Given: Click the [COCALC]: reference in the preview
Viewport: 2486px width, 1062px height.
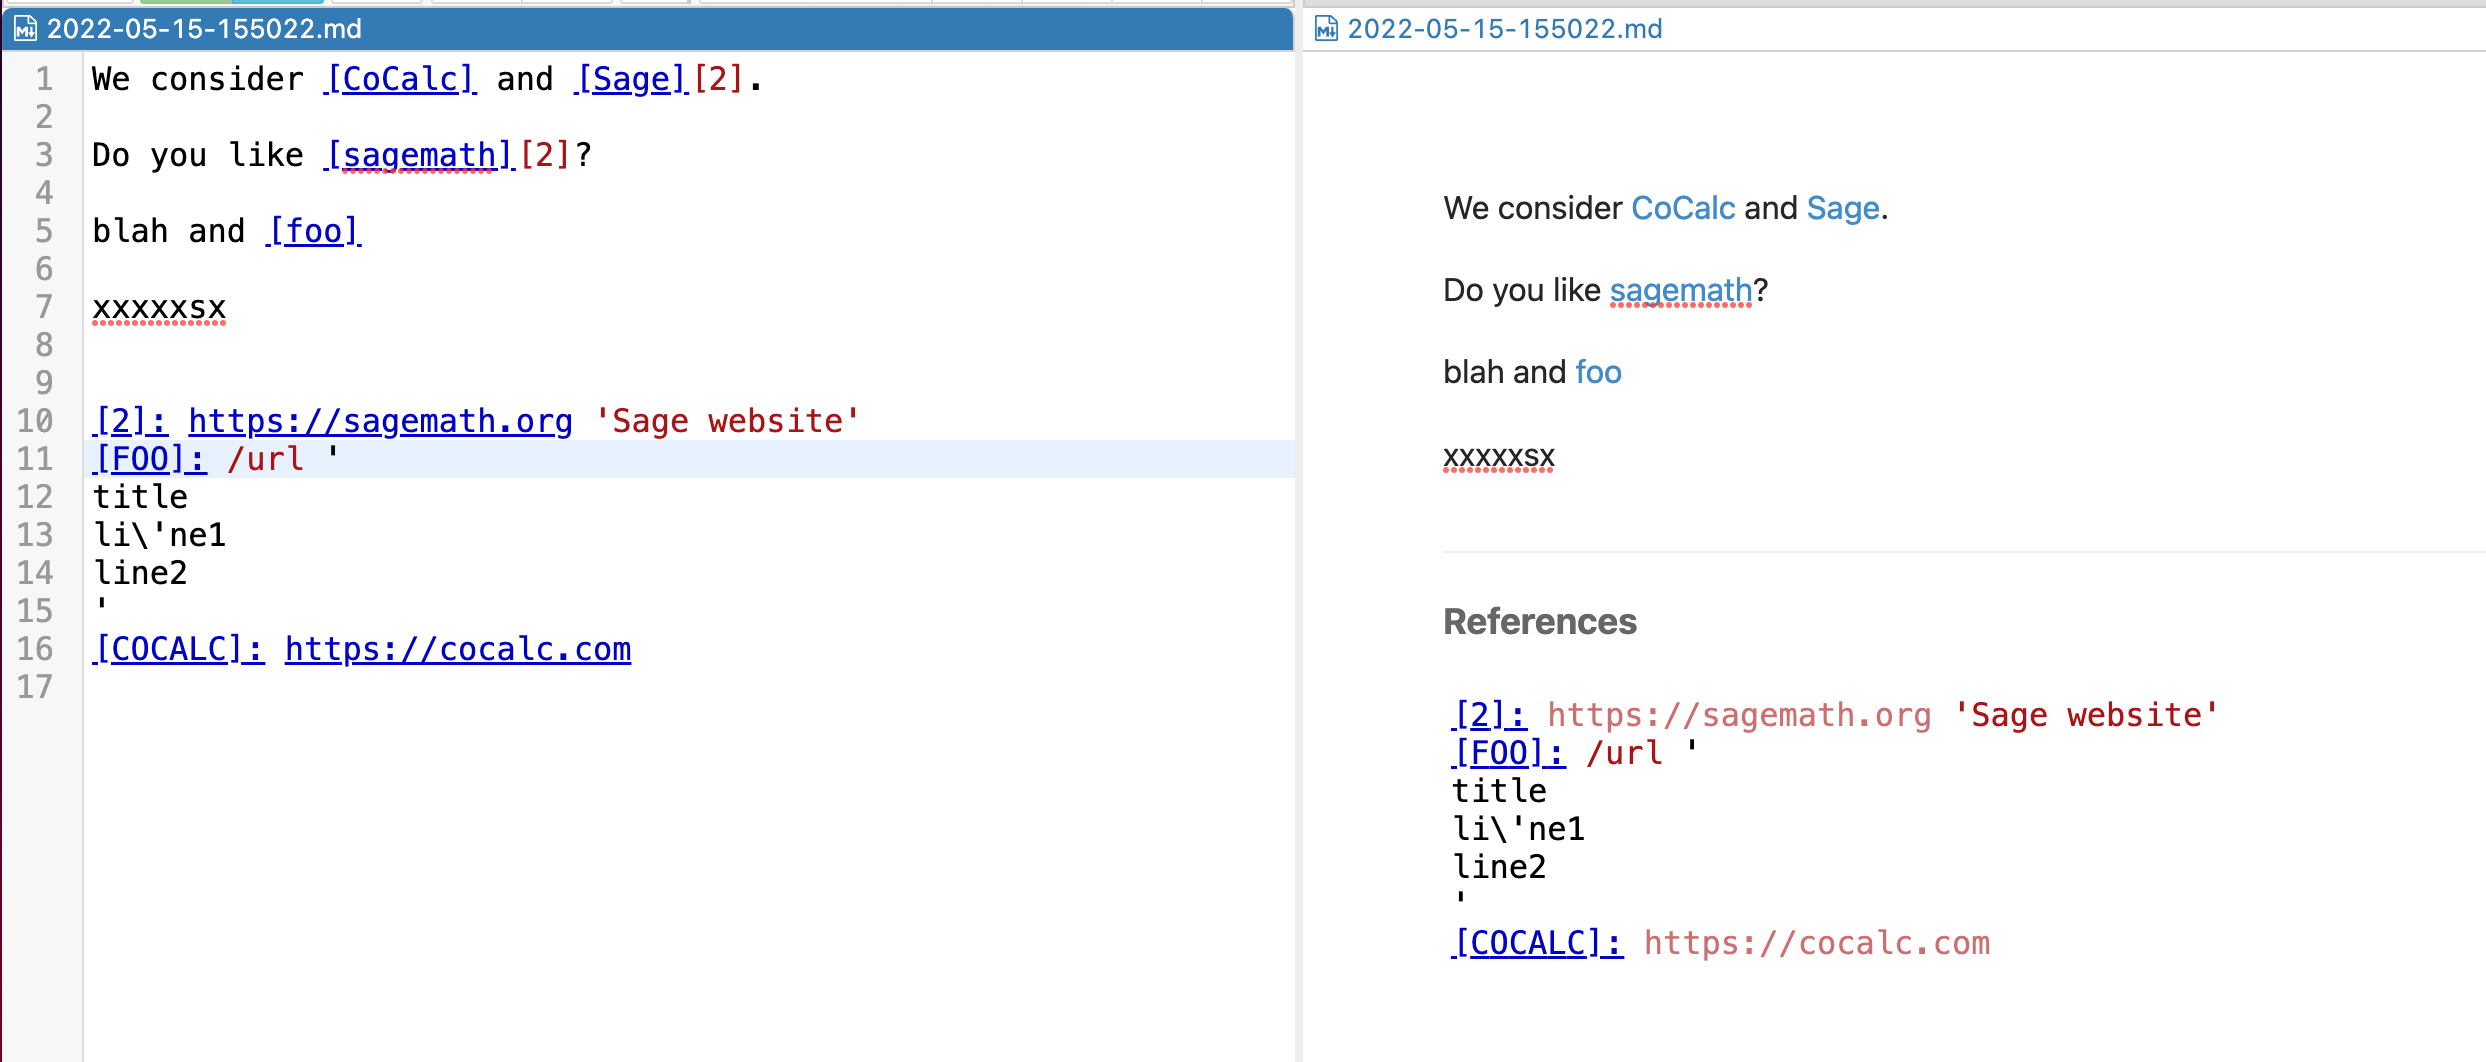Looking at the screenshot, I should coord(1536,942).
